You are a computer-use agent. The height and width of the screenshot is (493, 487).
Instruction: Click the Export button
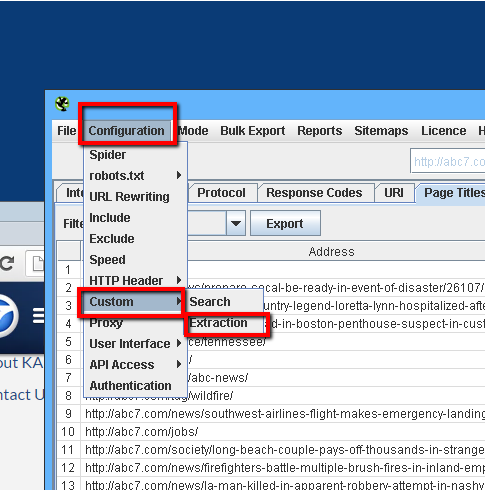click(285, 223)
